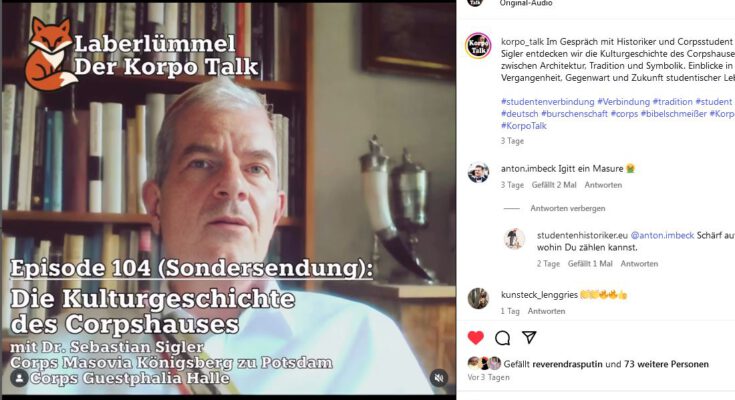Open the @anton.imbeck mention

click(x=662, y=235)
